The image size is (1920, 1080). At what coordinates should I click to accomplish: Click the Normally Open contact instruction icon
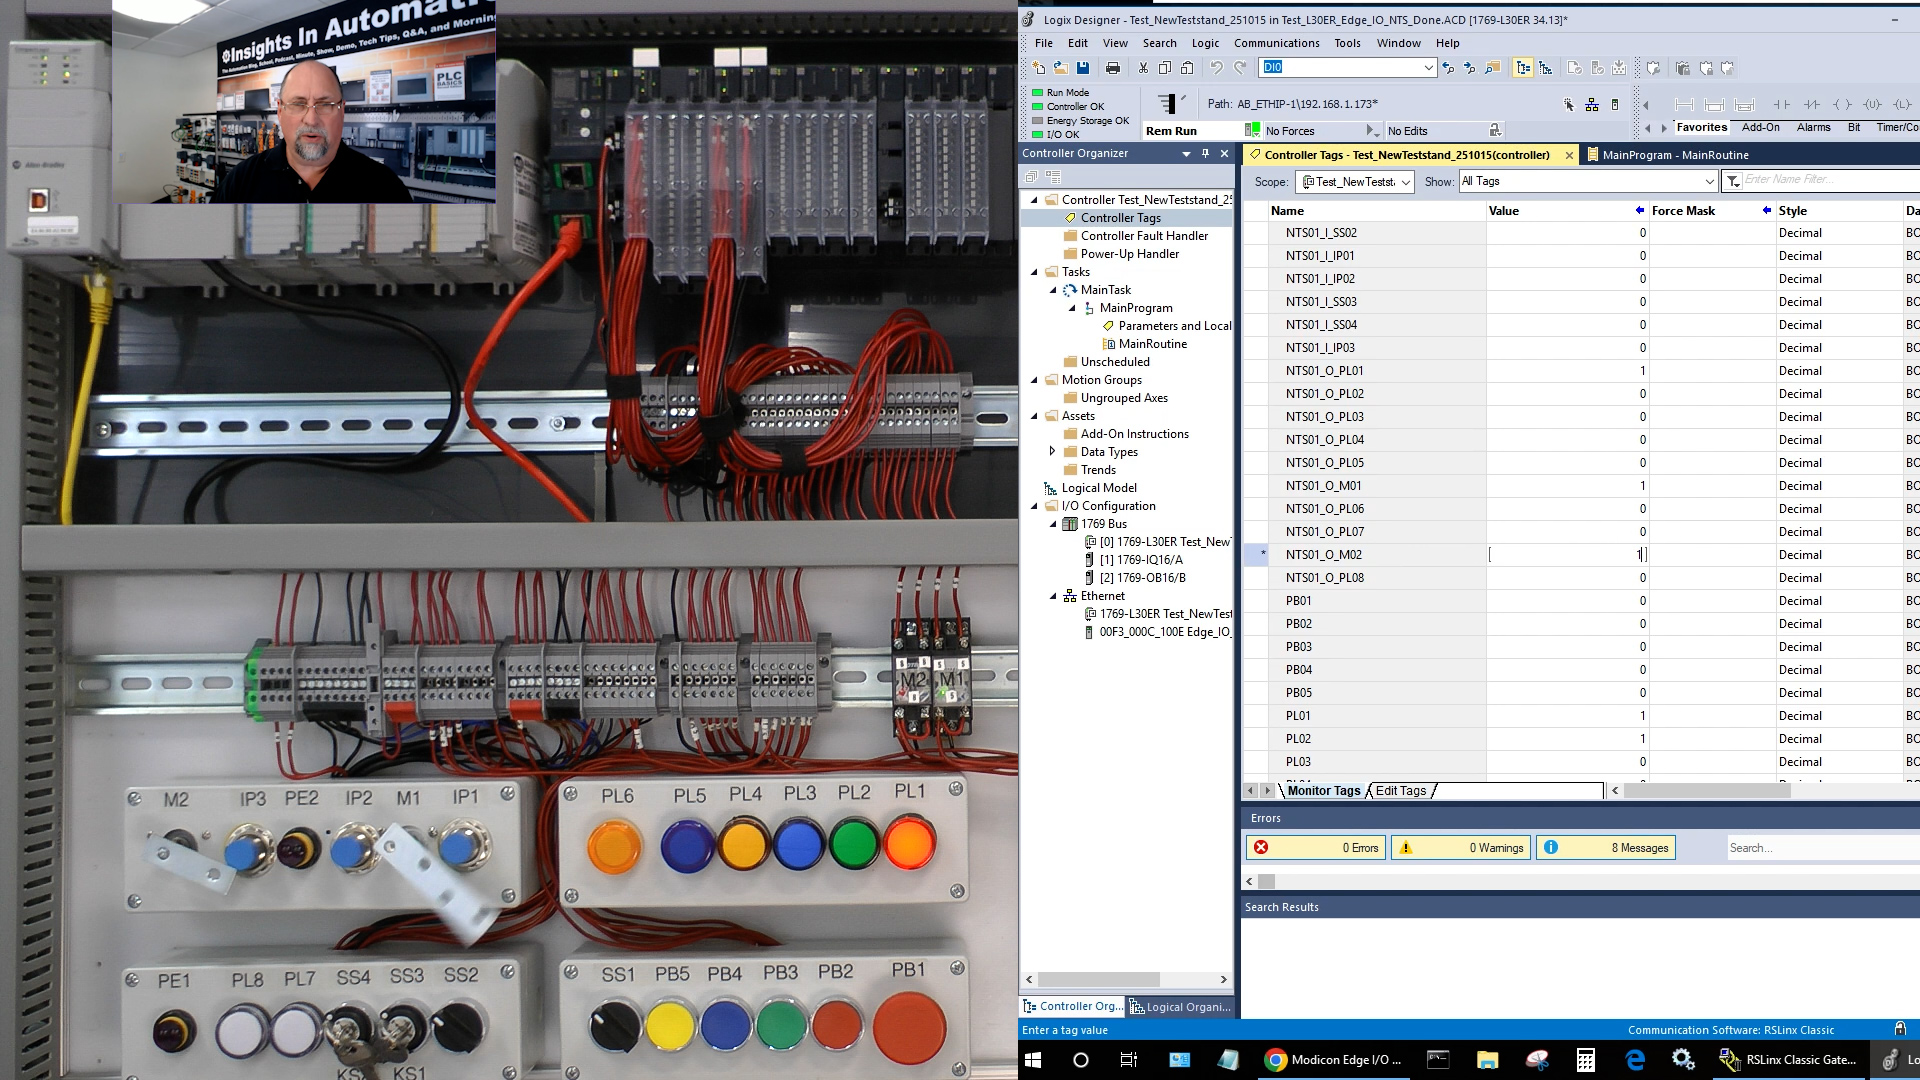pyautogui.click(x=1781, y=104)
